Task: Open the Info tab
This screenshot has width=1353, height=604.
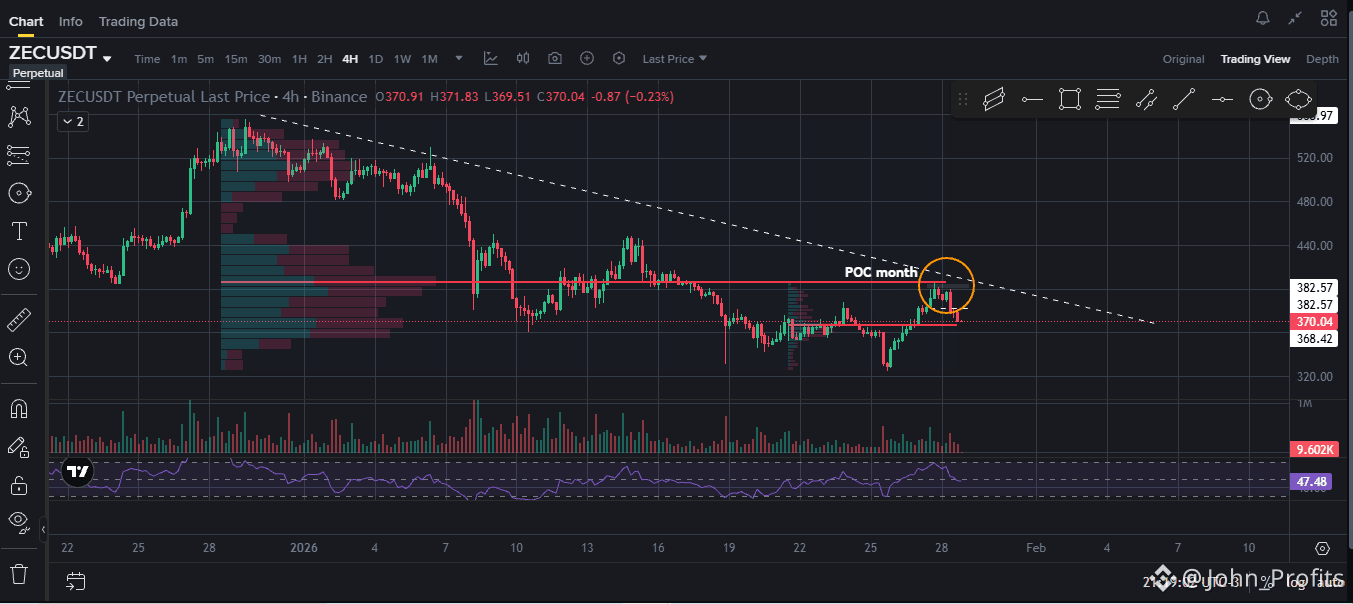Action: click(71, 21)
